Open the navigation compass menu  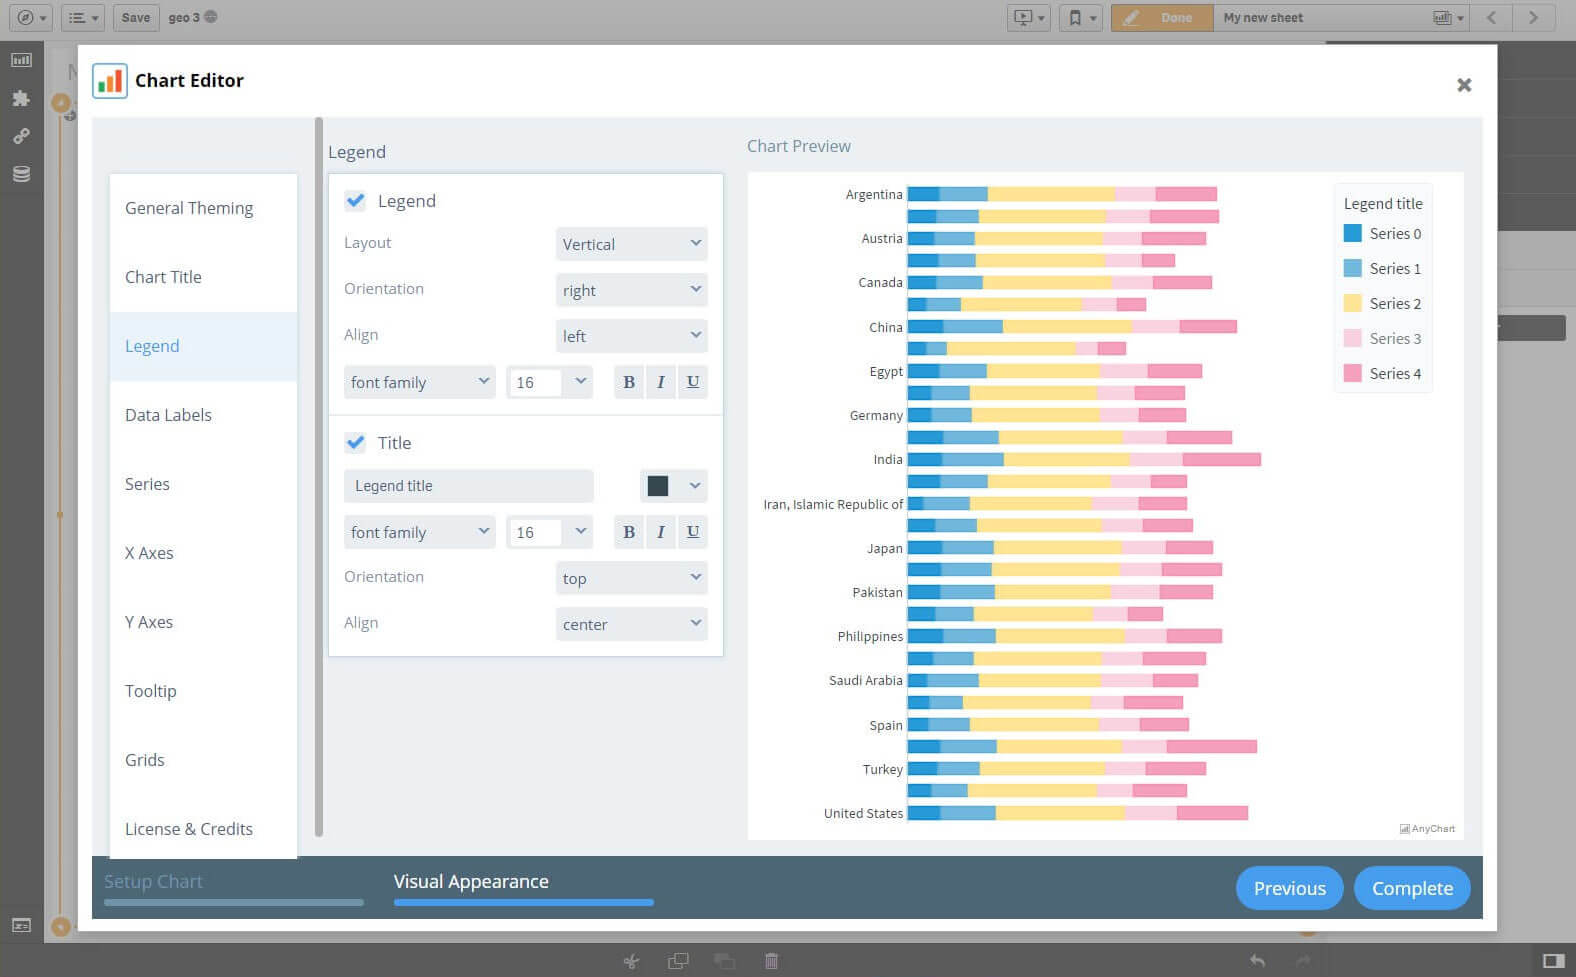coord(30,17)
